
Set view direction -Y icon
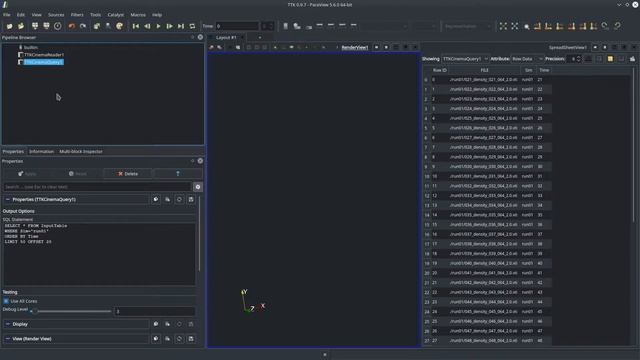[x=571, y=26]
